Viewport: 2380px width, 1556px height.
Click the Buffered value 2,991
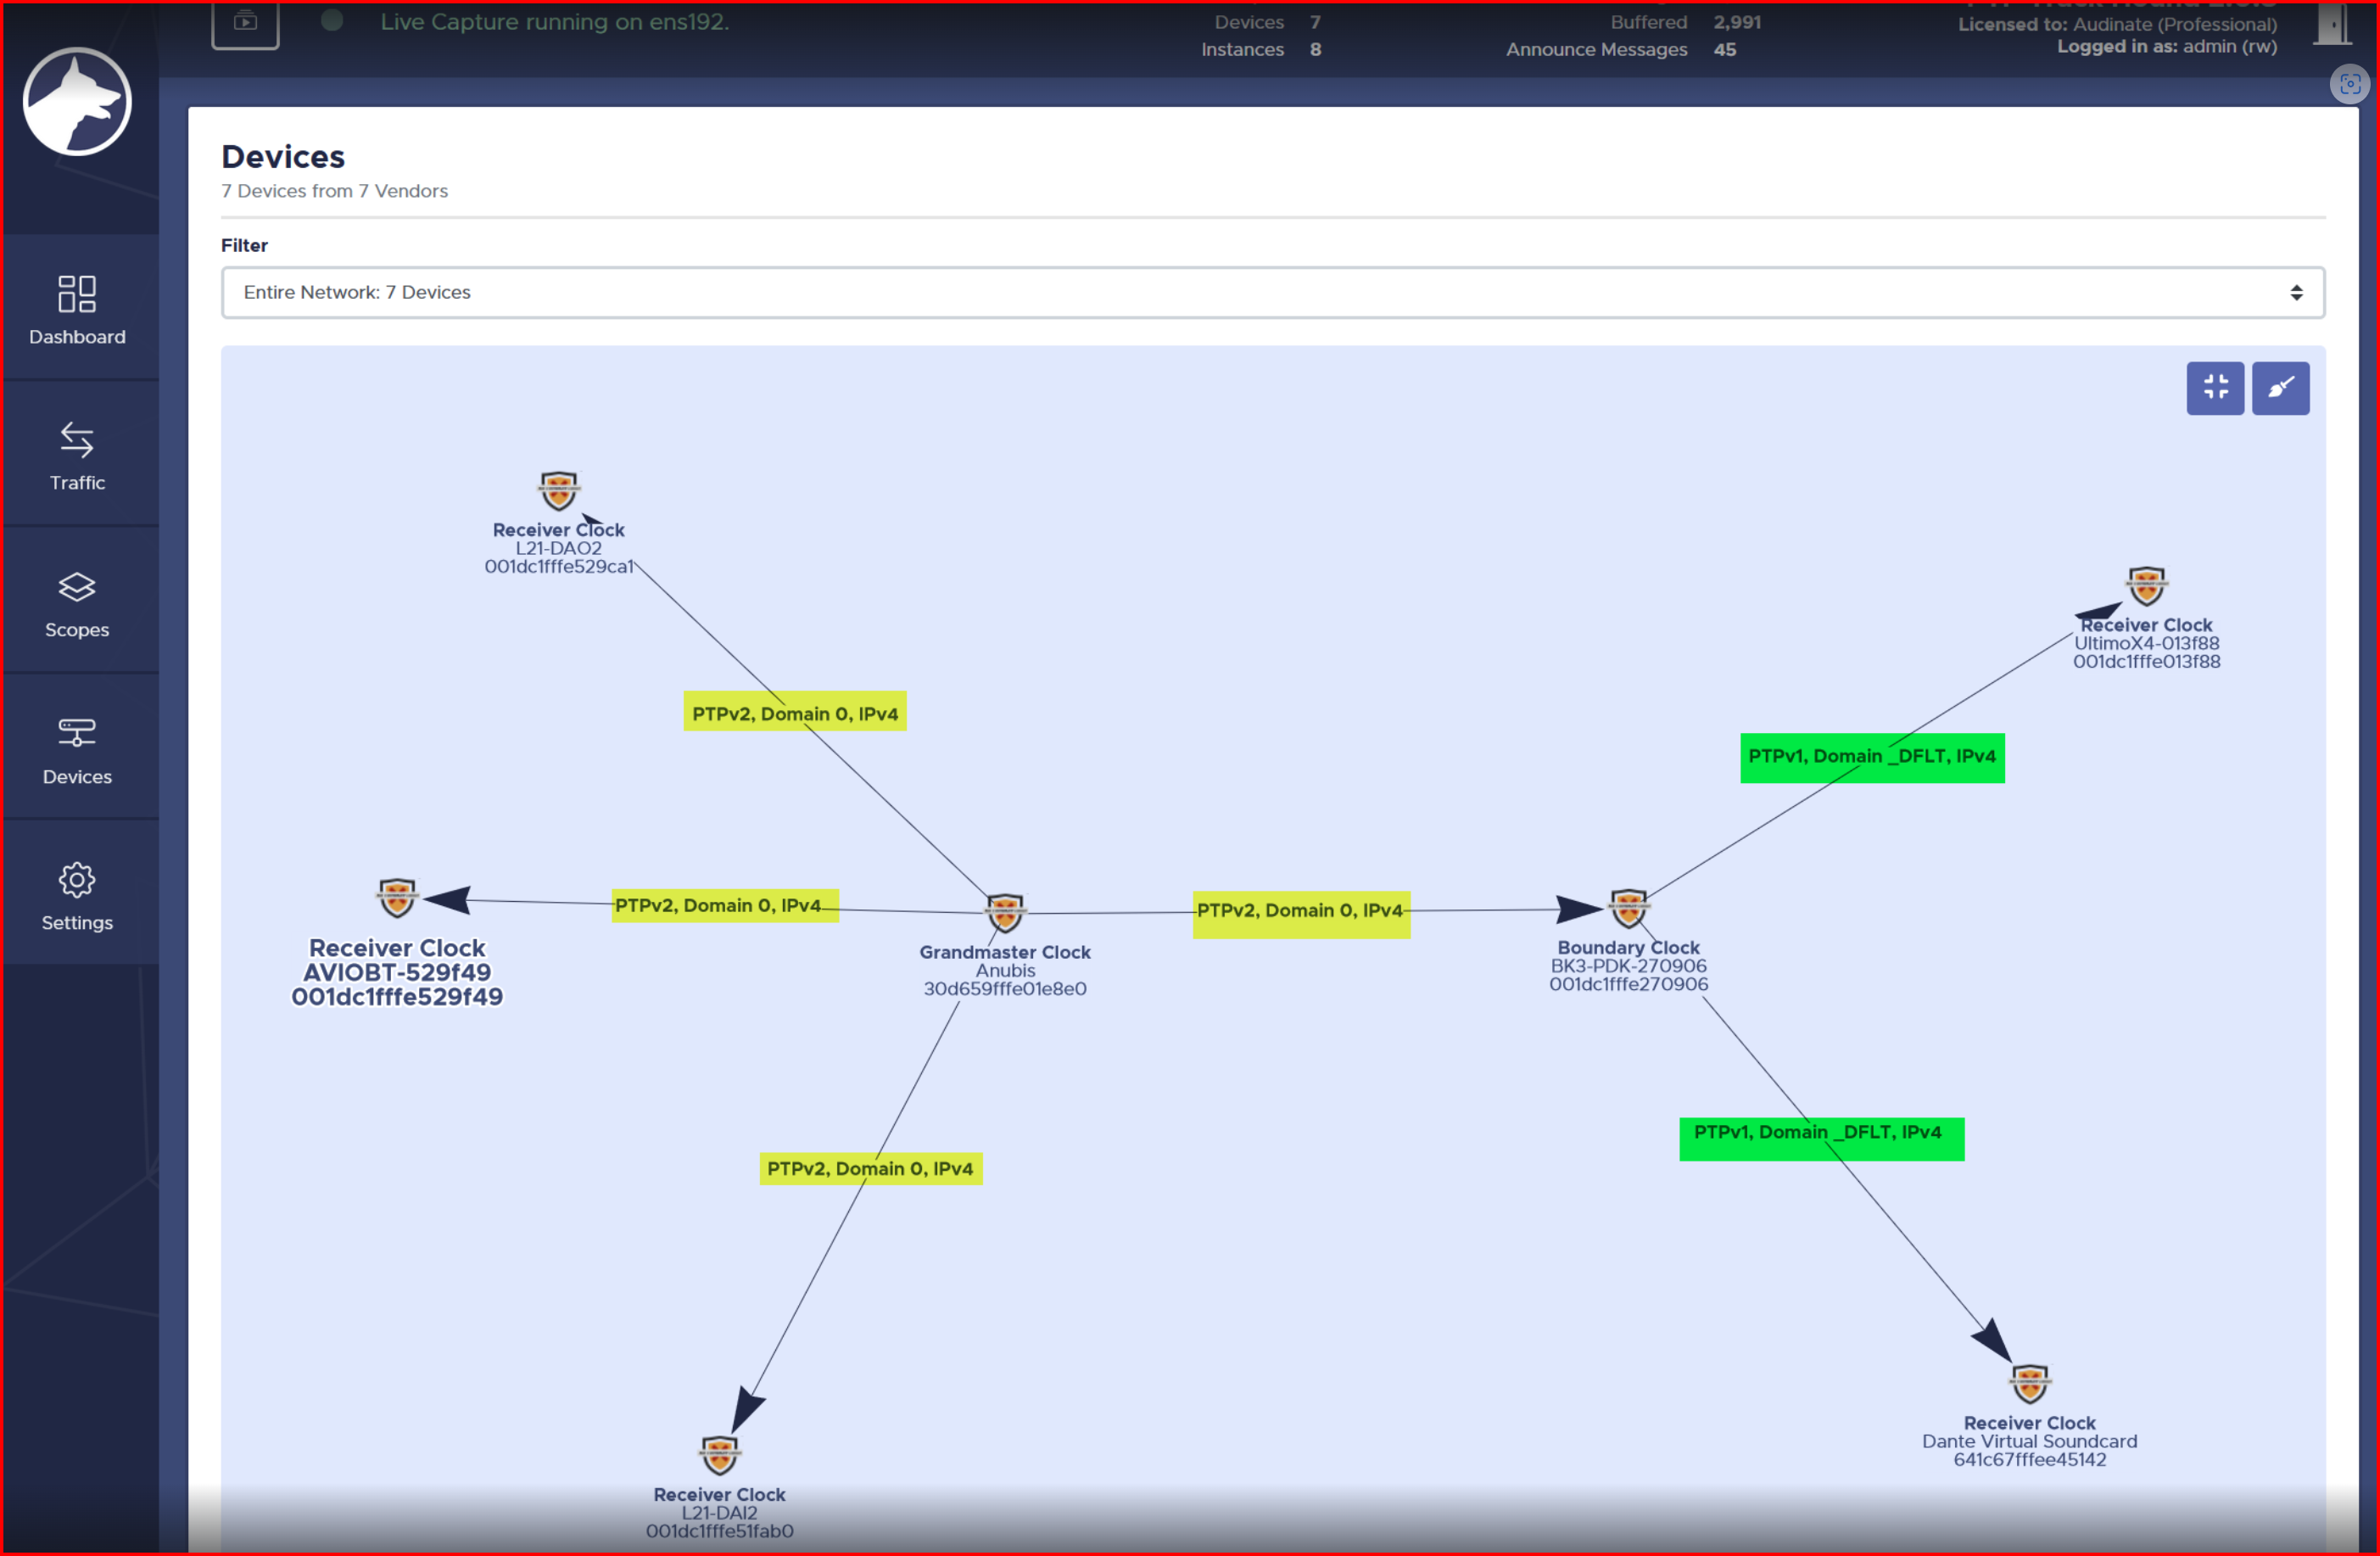[1737, 22]
